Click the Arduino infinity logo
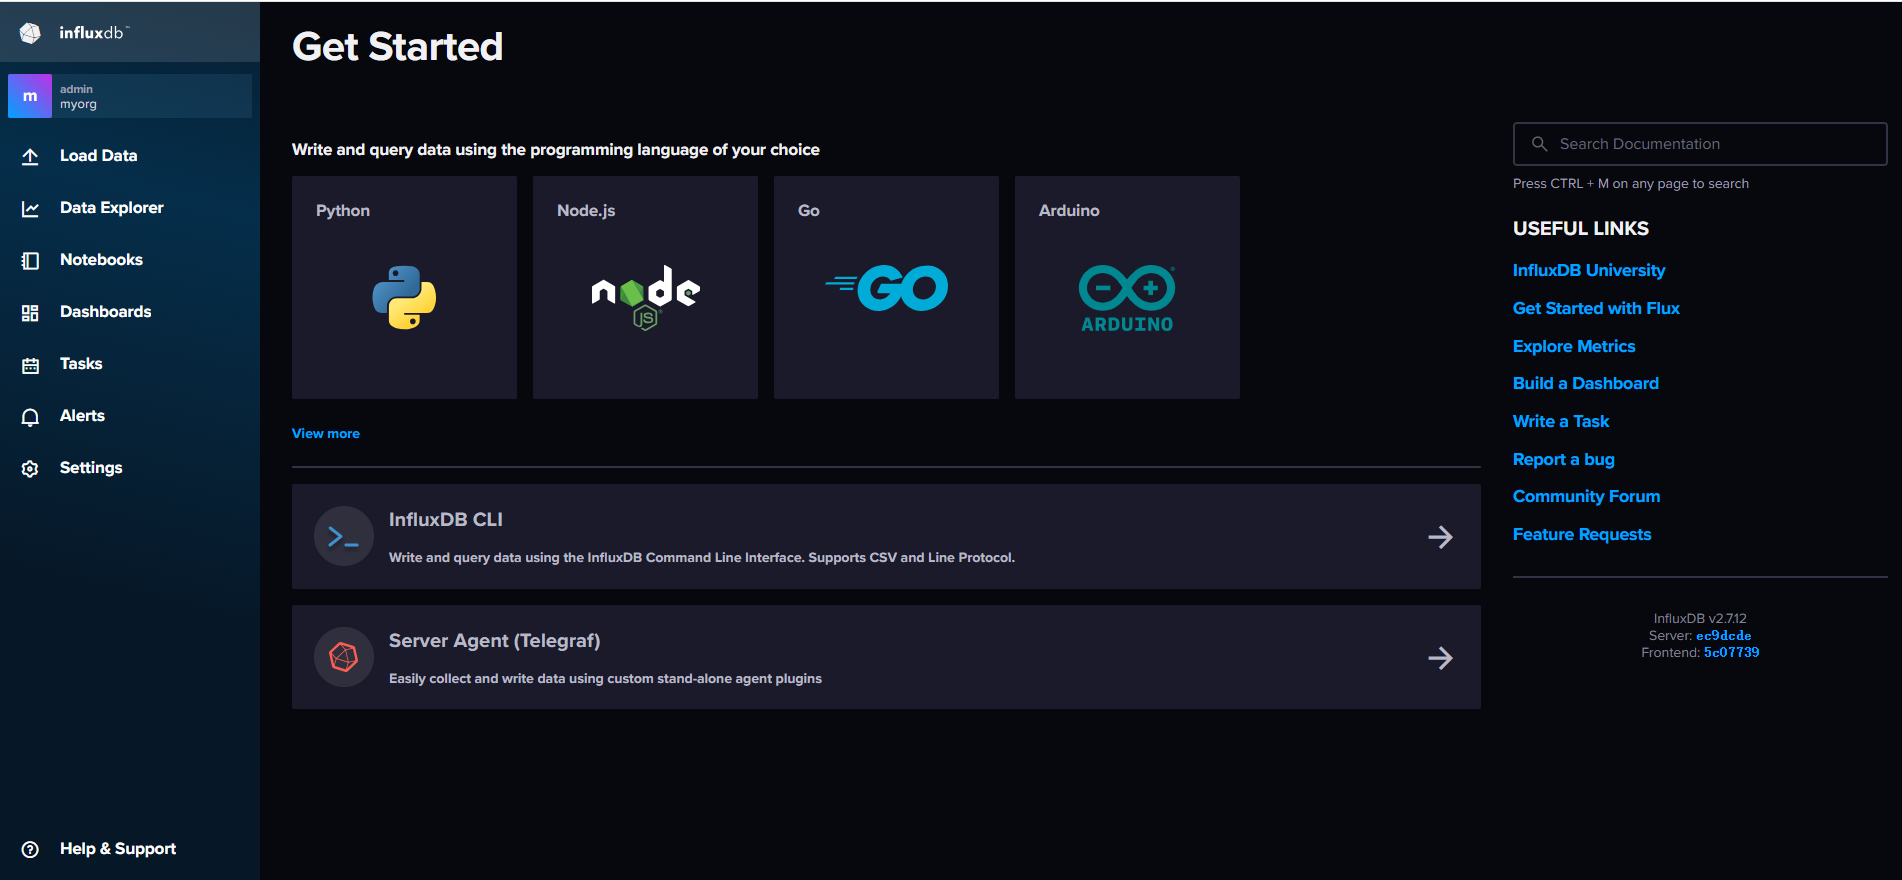The height and width of the screenshot is (880, 1902). (x=1127, y=298)
